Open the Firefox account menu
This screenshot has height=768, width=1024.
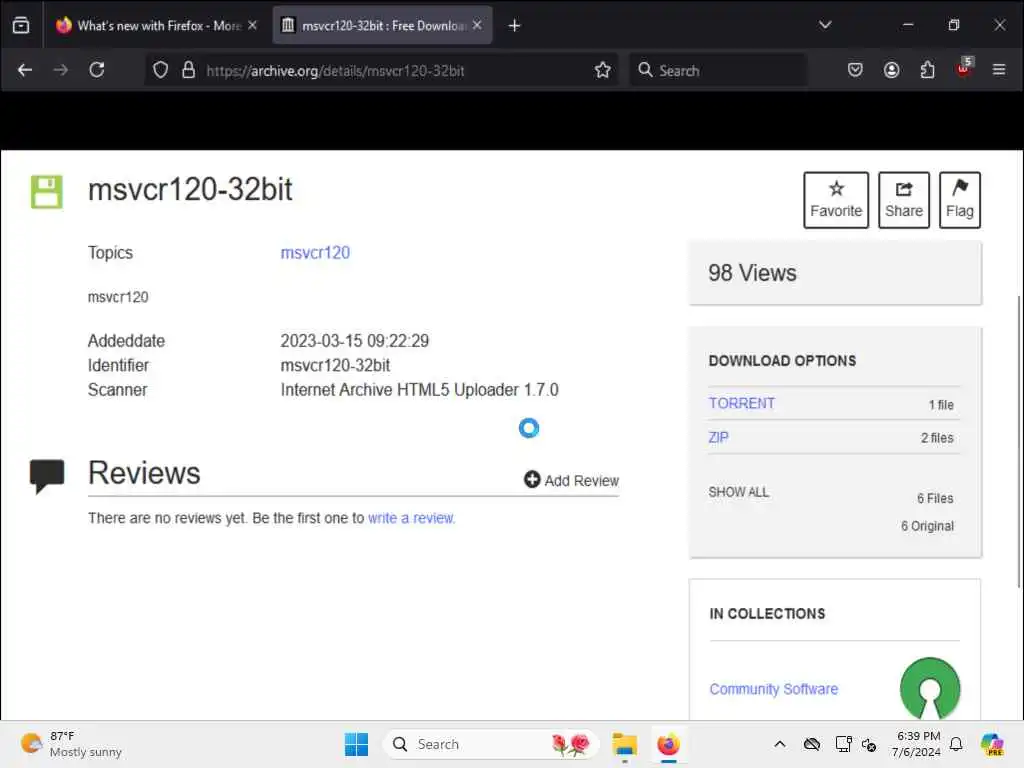tap(891, 70)
